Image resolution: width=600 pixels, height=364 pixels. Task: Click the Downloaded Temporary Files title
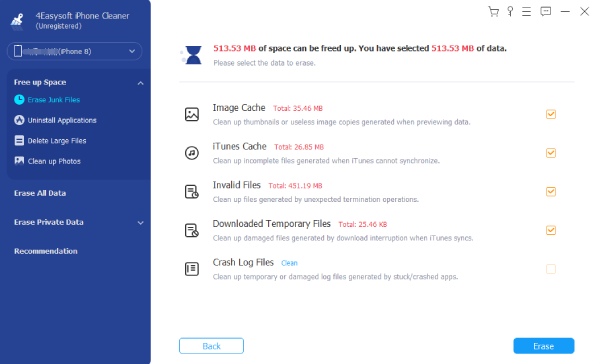pos(272,224)
